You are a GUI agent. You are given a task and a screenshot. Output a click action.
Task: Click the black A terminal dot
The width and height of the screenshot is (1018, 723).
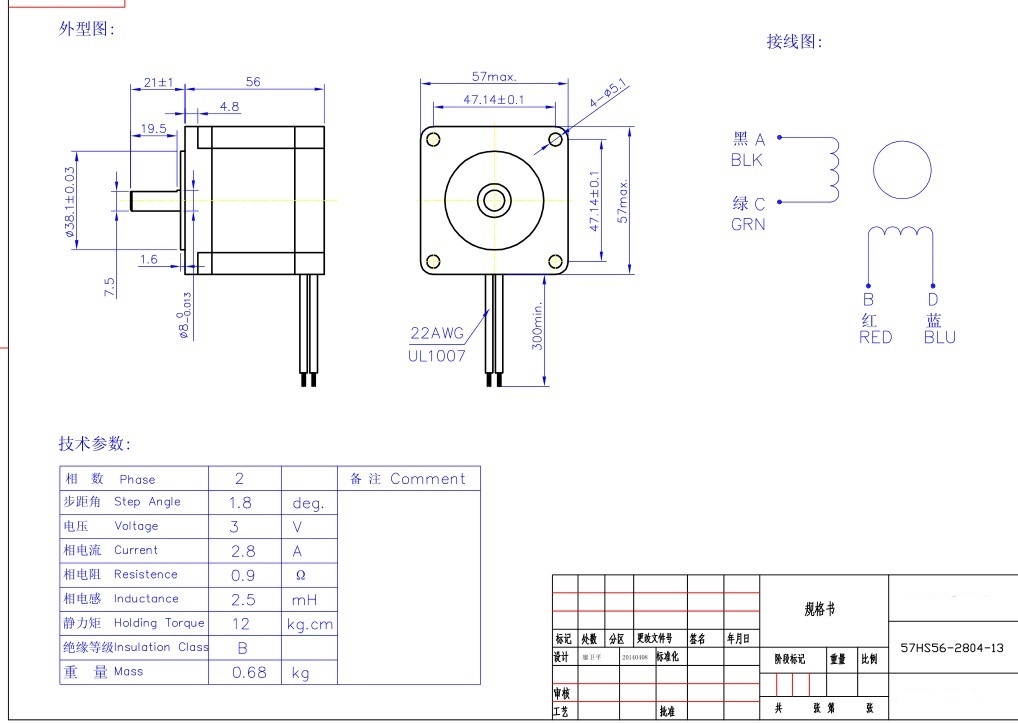(x=780, y=138)
